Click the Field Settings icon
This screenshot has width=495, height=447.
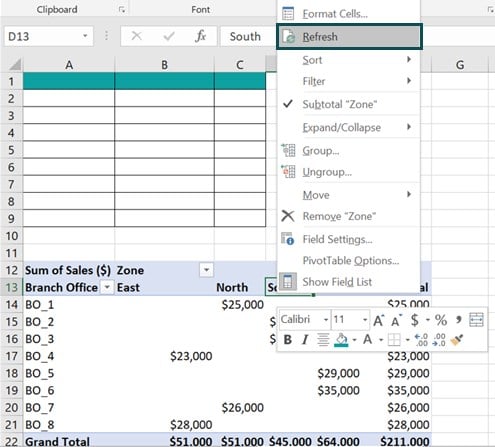click(288, 239)
